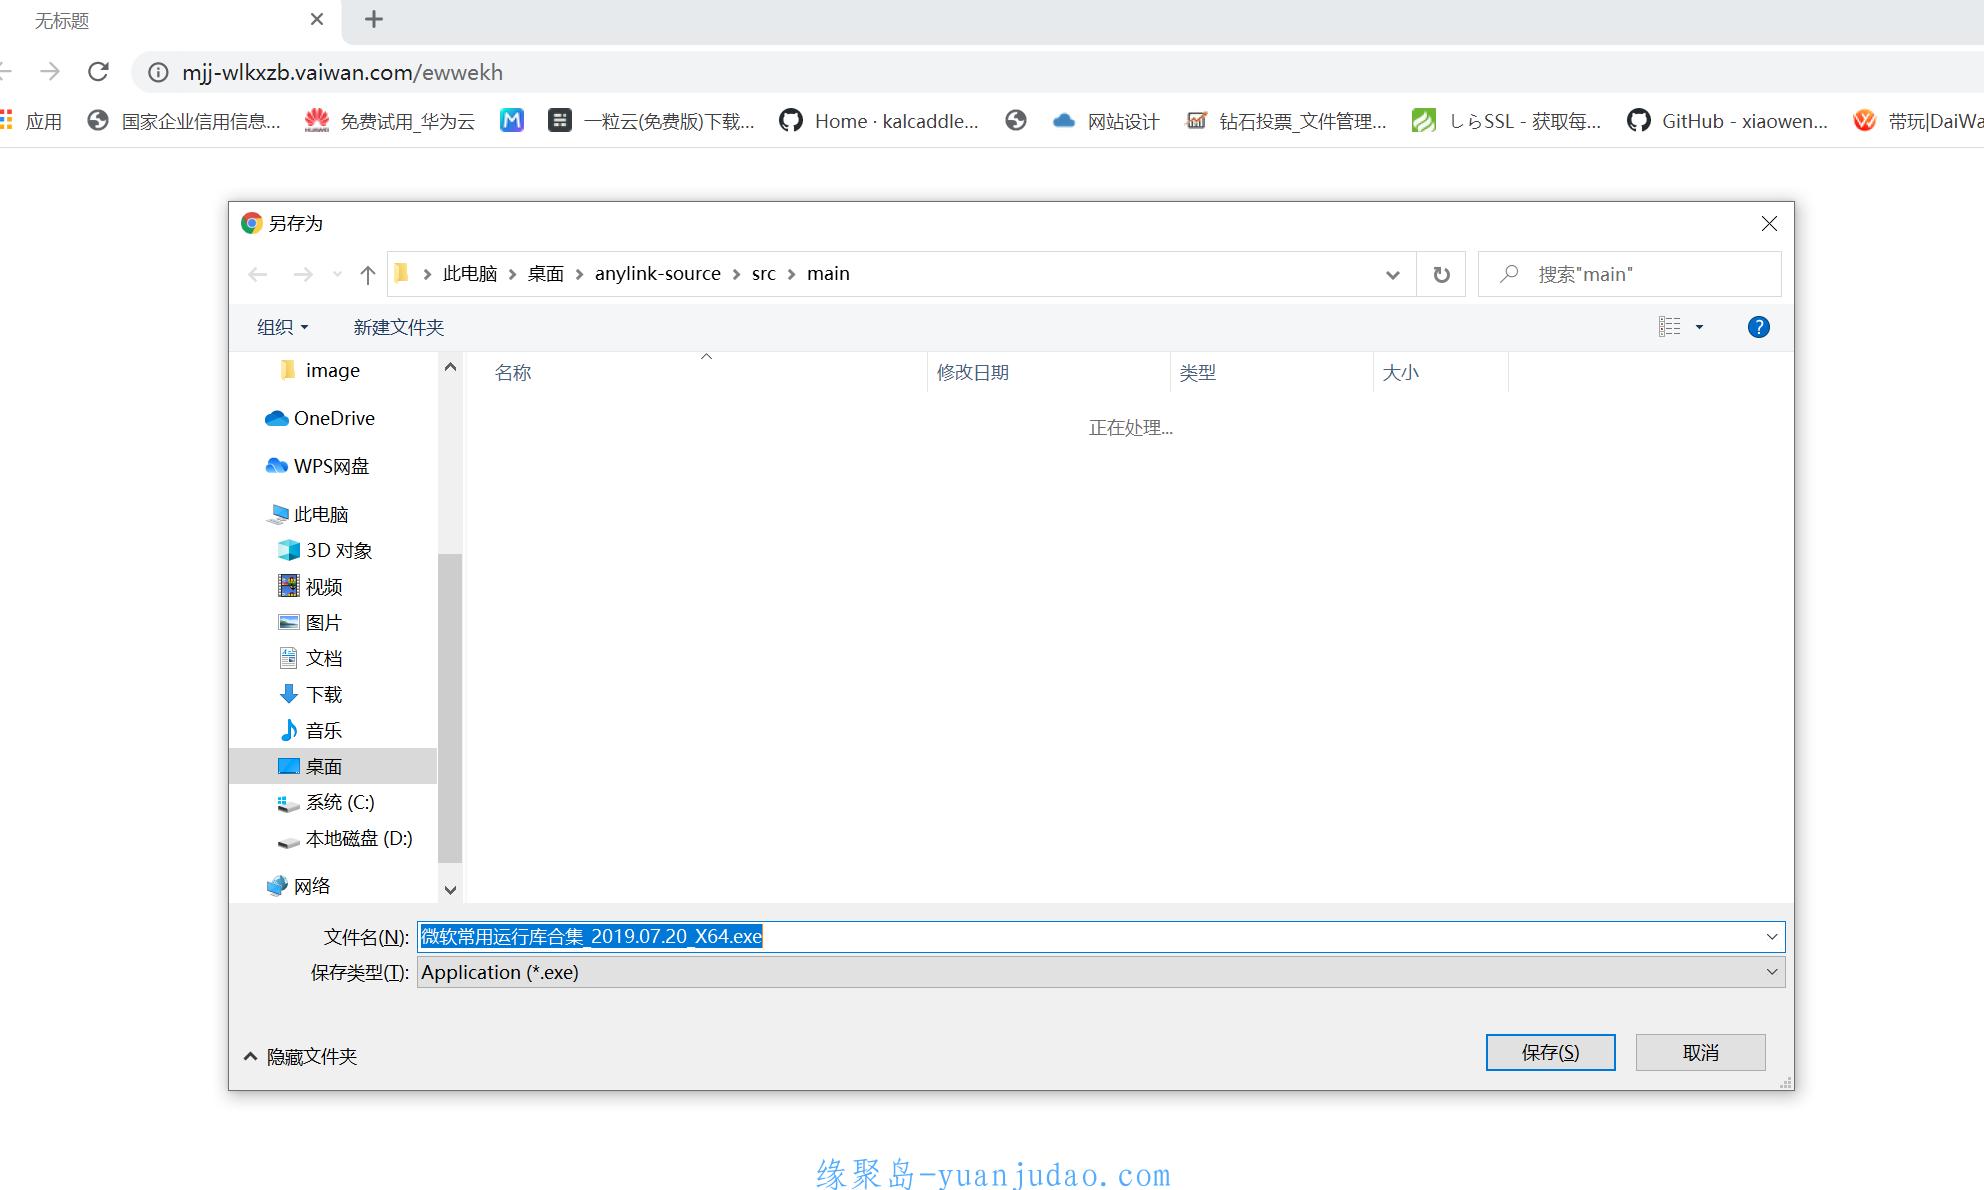This screenshot has height=1190, width=1984.
Task: Select image folder in navigation pane
Action: pos(333,370)
